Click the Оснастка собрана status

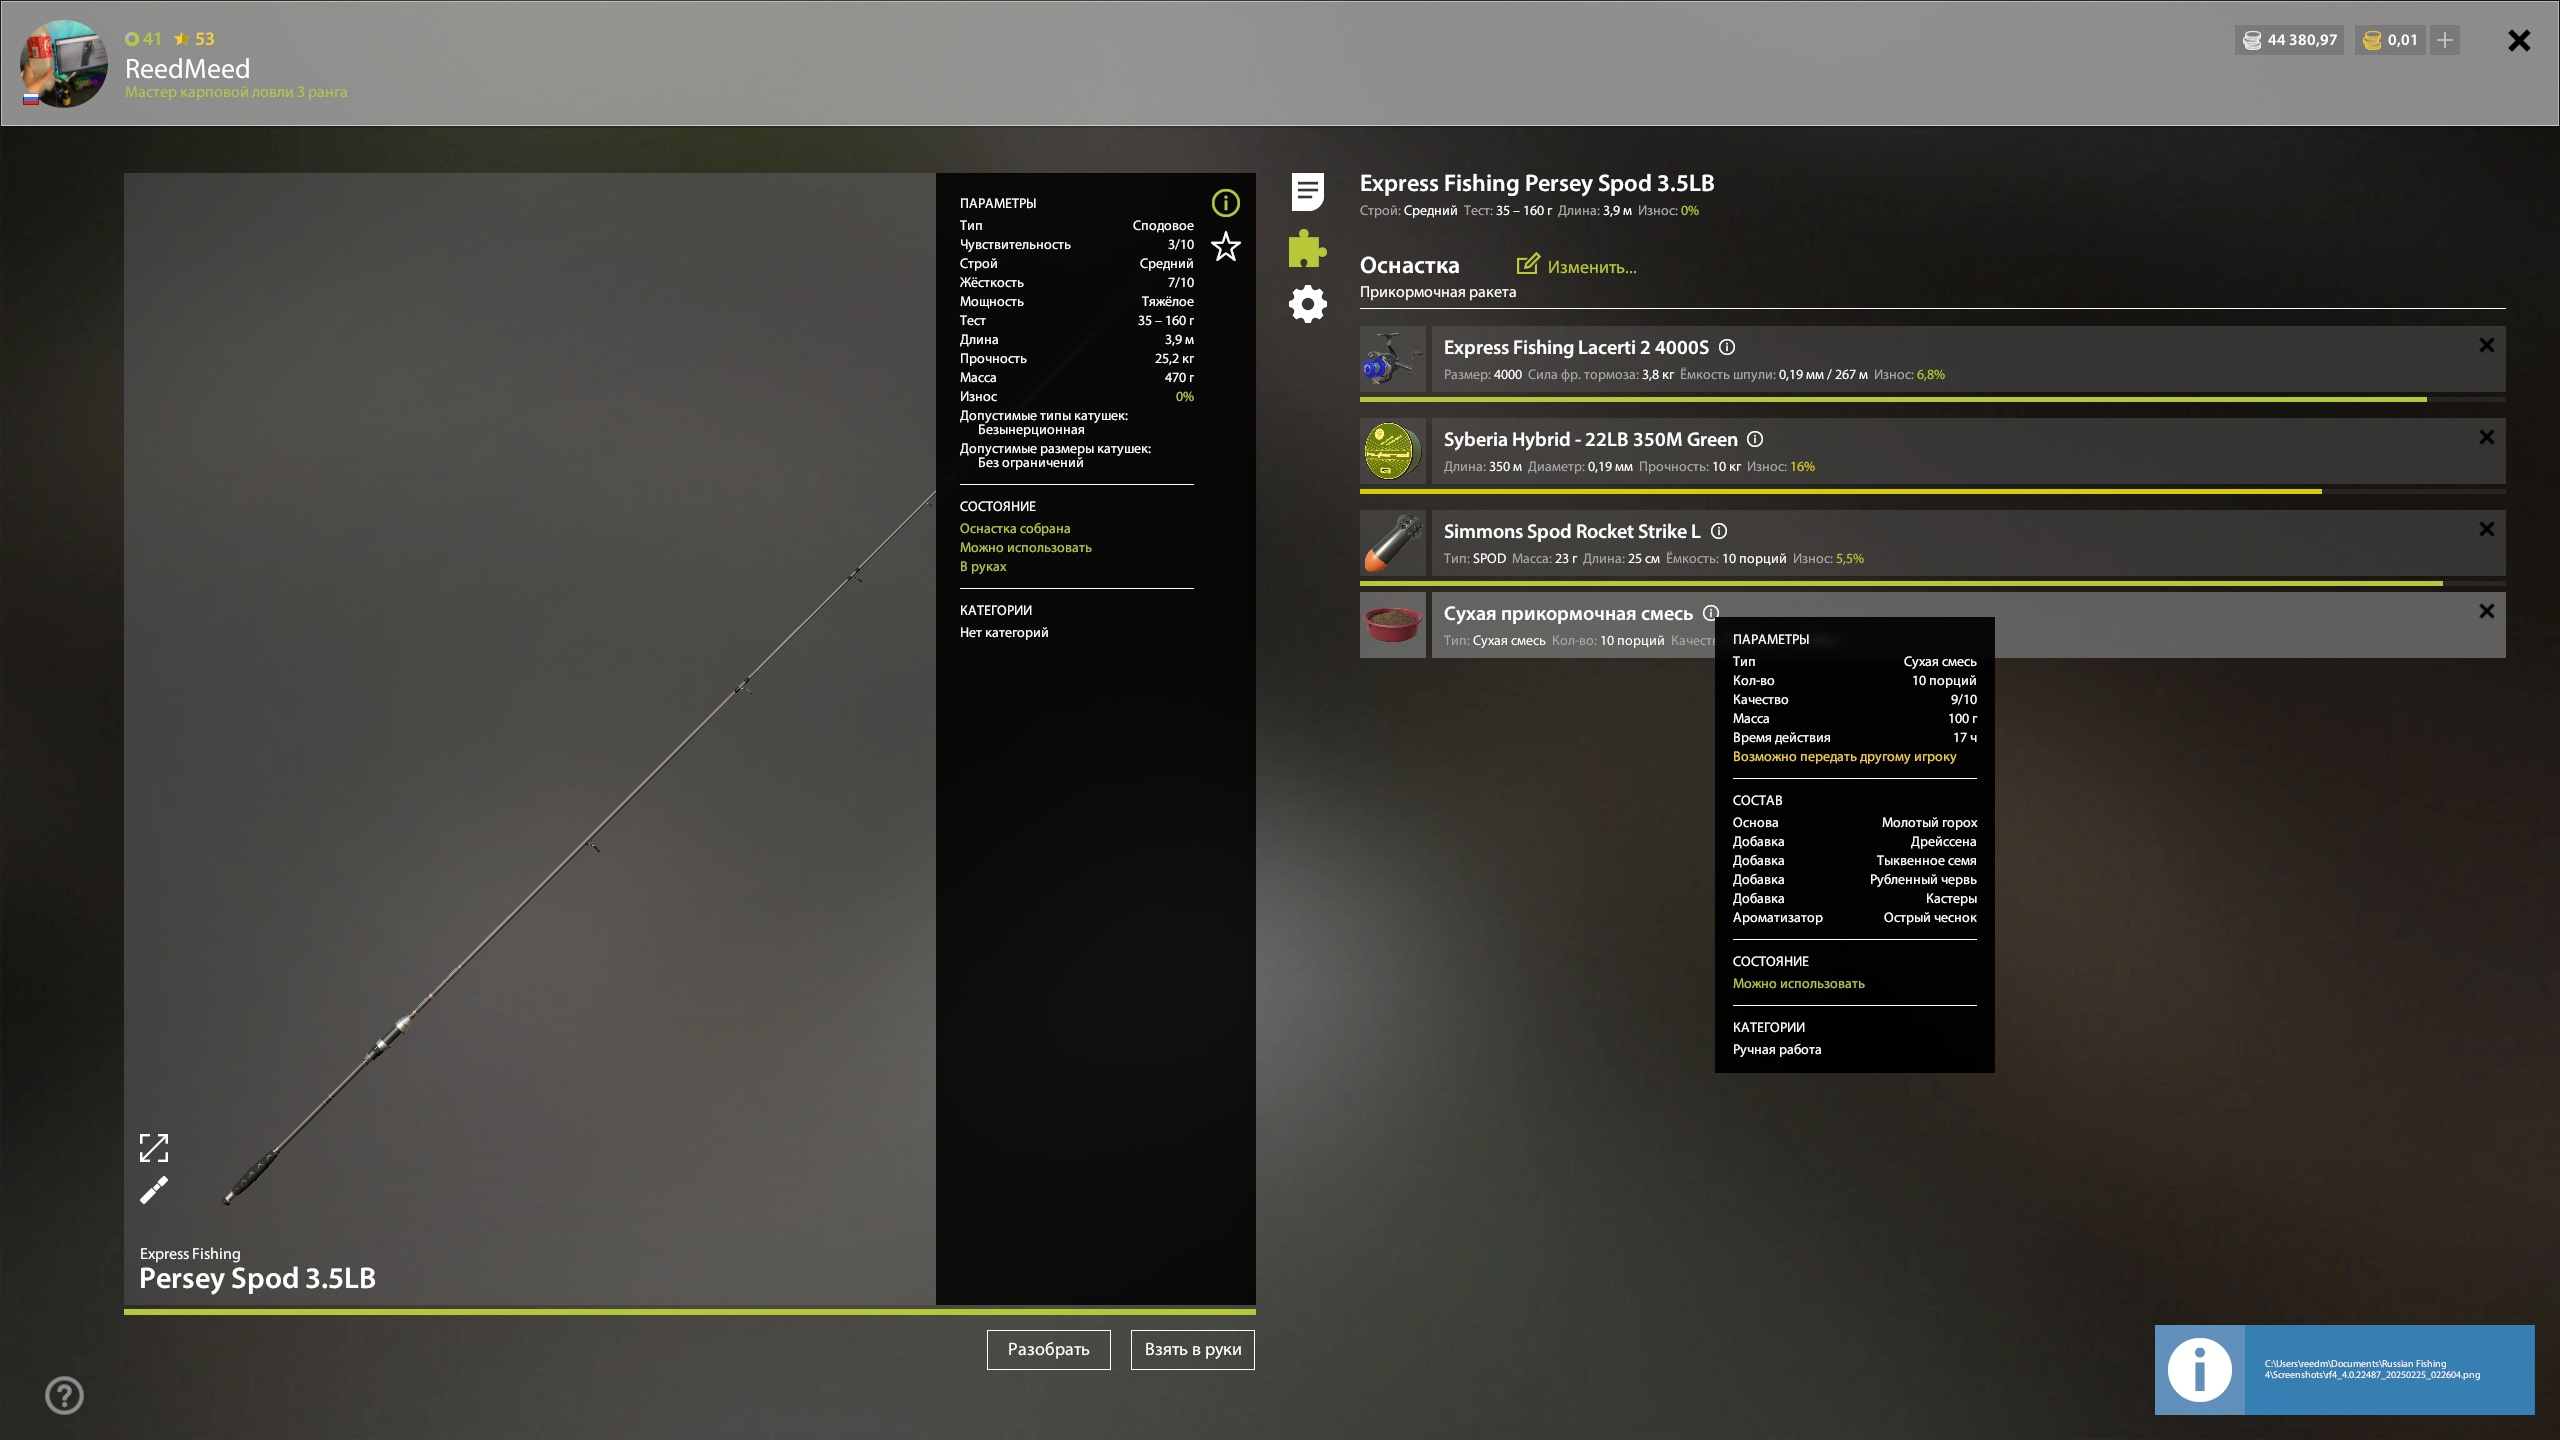[1014, 529]
